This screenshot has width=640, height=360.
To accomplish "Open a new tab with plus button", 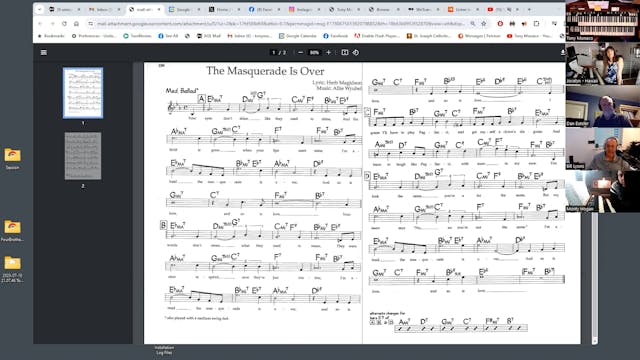I will [529, 9].
